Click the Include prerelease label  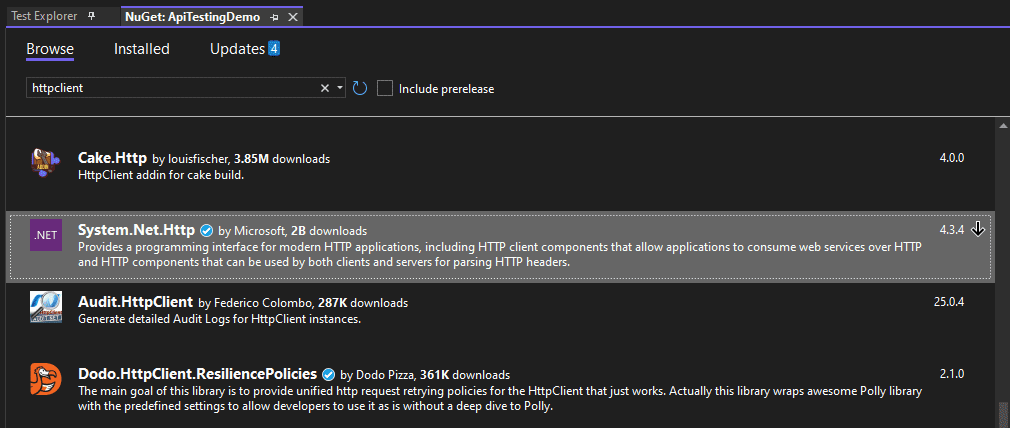click(446, 89)
